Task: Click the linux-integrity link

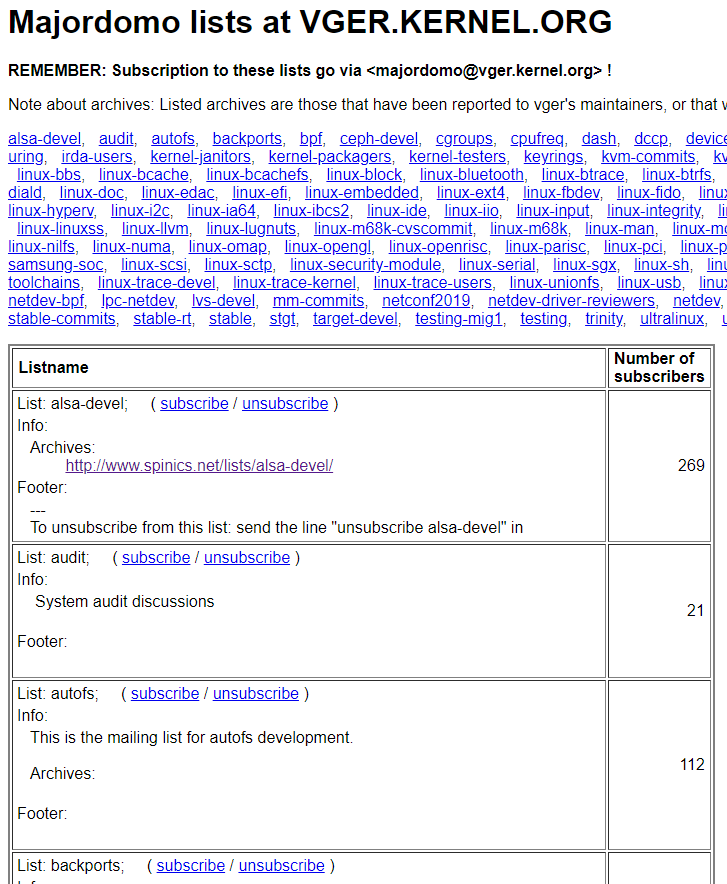Action: pyautogui.click(x=654, y=211)
